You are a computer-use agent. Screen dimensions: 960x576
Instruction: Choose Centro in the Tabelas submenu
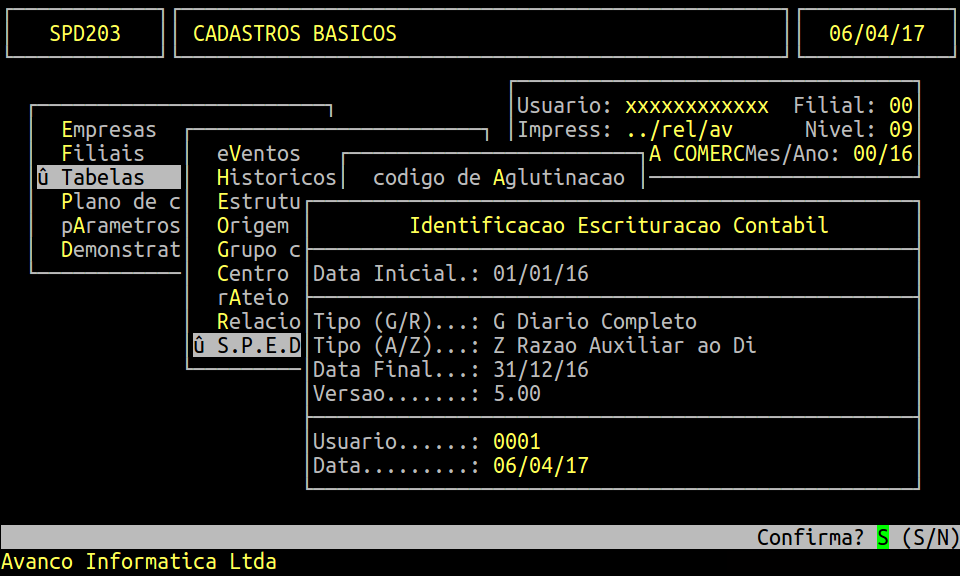pos(252,274)
